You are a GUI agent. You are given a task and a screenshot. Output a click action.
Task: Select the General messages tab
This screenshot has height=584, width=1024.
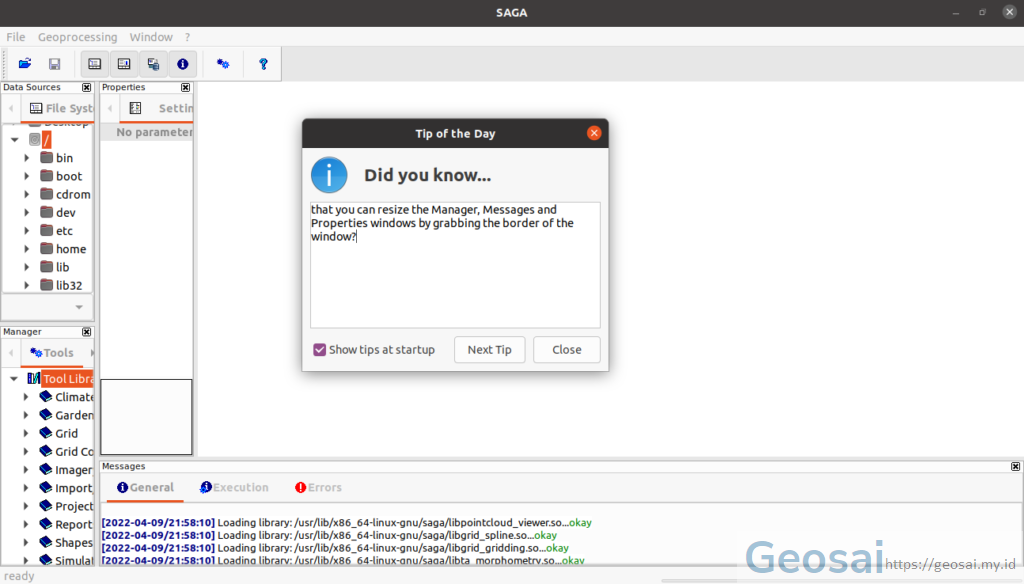pos(145,487)
